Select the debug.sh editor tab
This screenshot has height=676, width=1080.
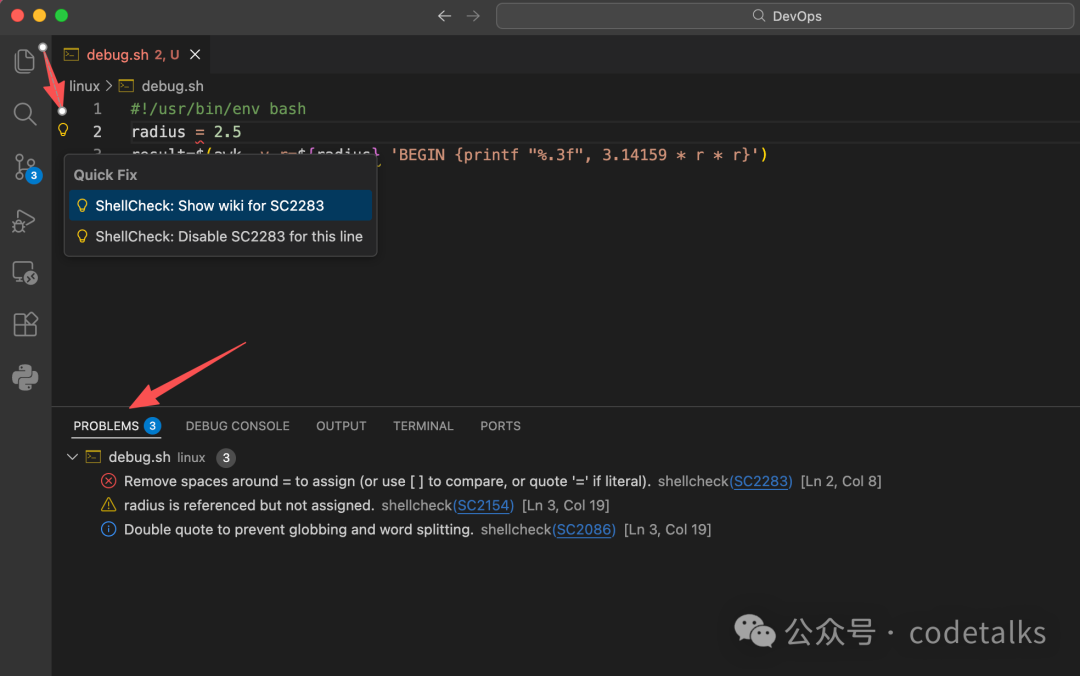pos(131,54)
